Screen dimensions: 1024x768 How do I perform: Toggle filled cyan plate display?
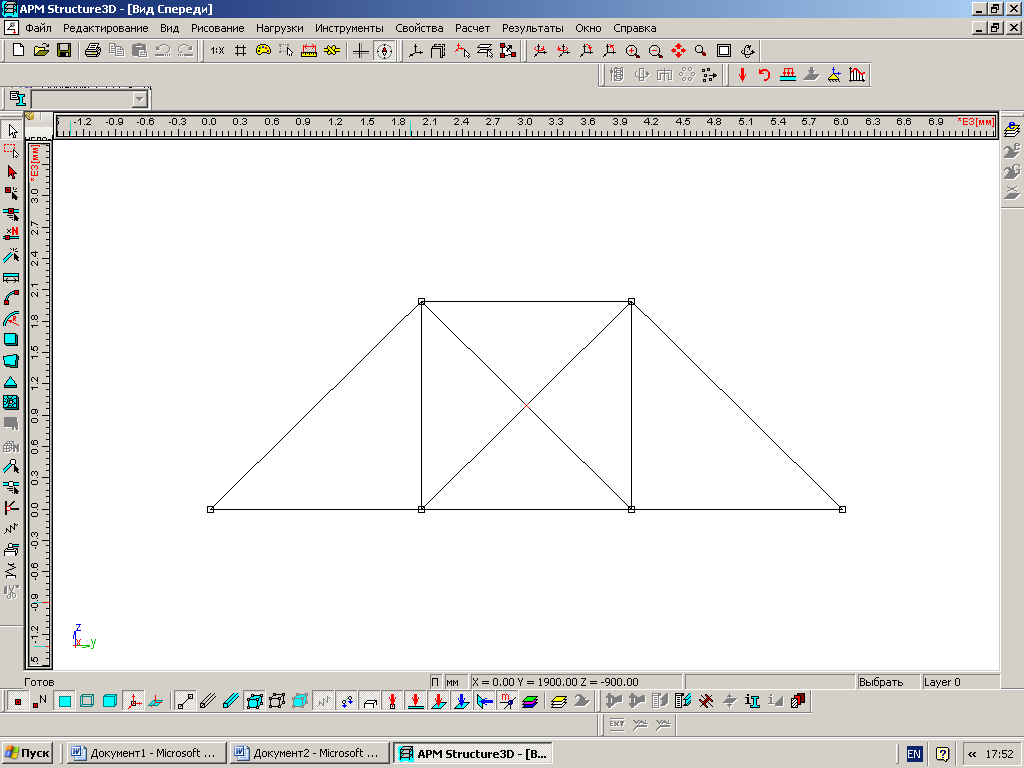click(x=65, y=701)
